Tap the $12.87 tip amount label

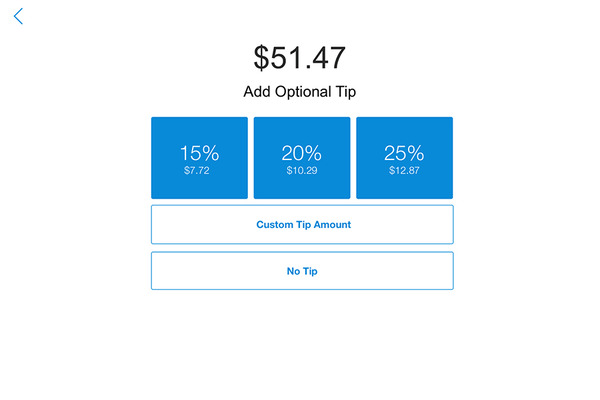[404, 170]
